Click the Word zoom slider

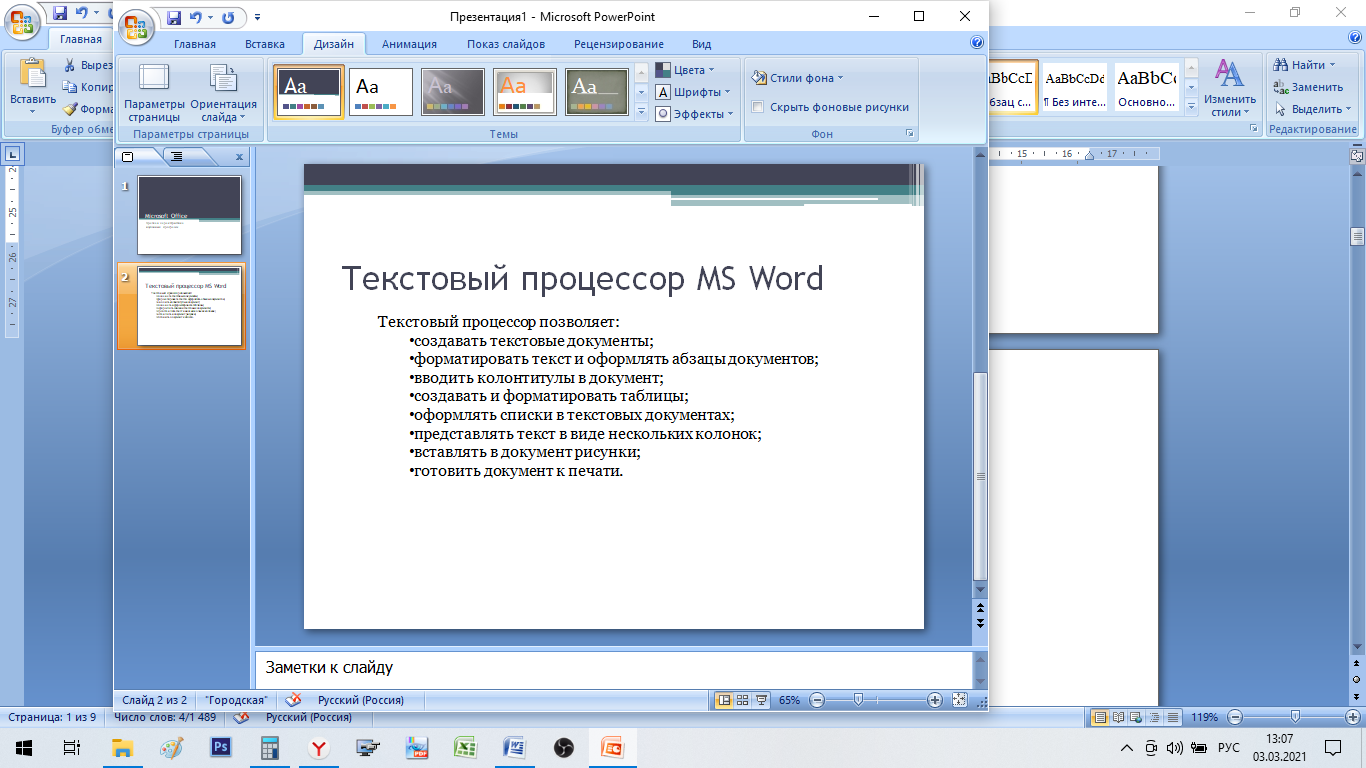click(x=1295, y=717)
